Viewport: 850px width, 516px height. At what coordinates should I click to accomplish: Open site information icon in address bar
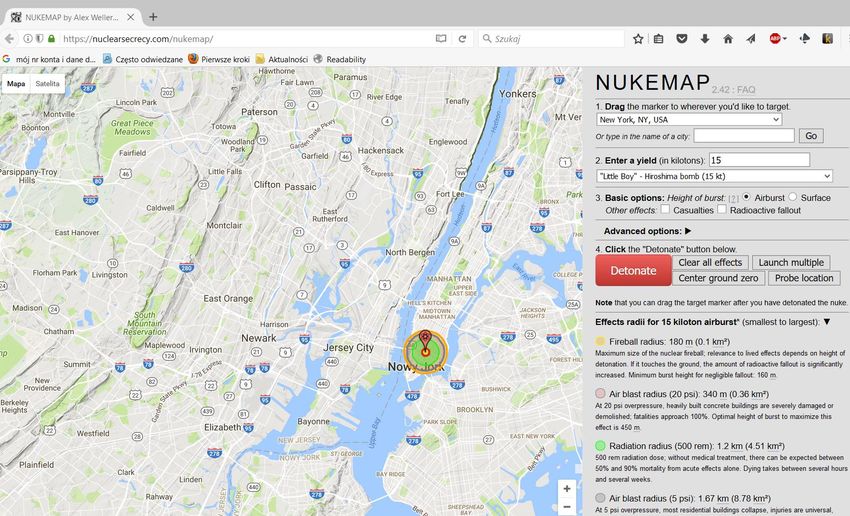tap(28, 39)
